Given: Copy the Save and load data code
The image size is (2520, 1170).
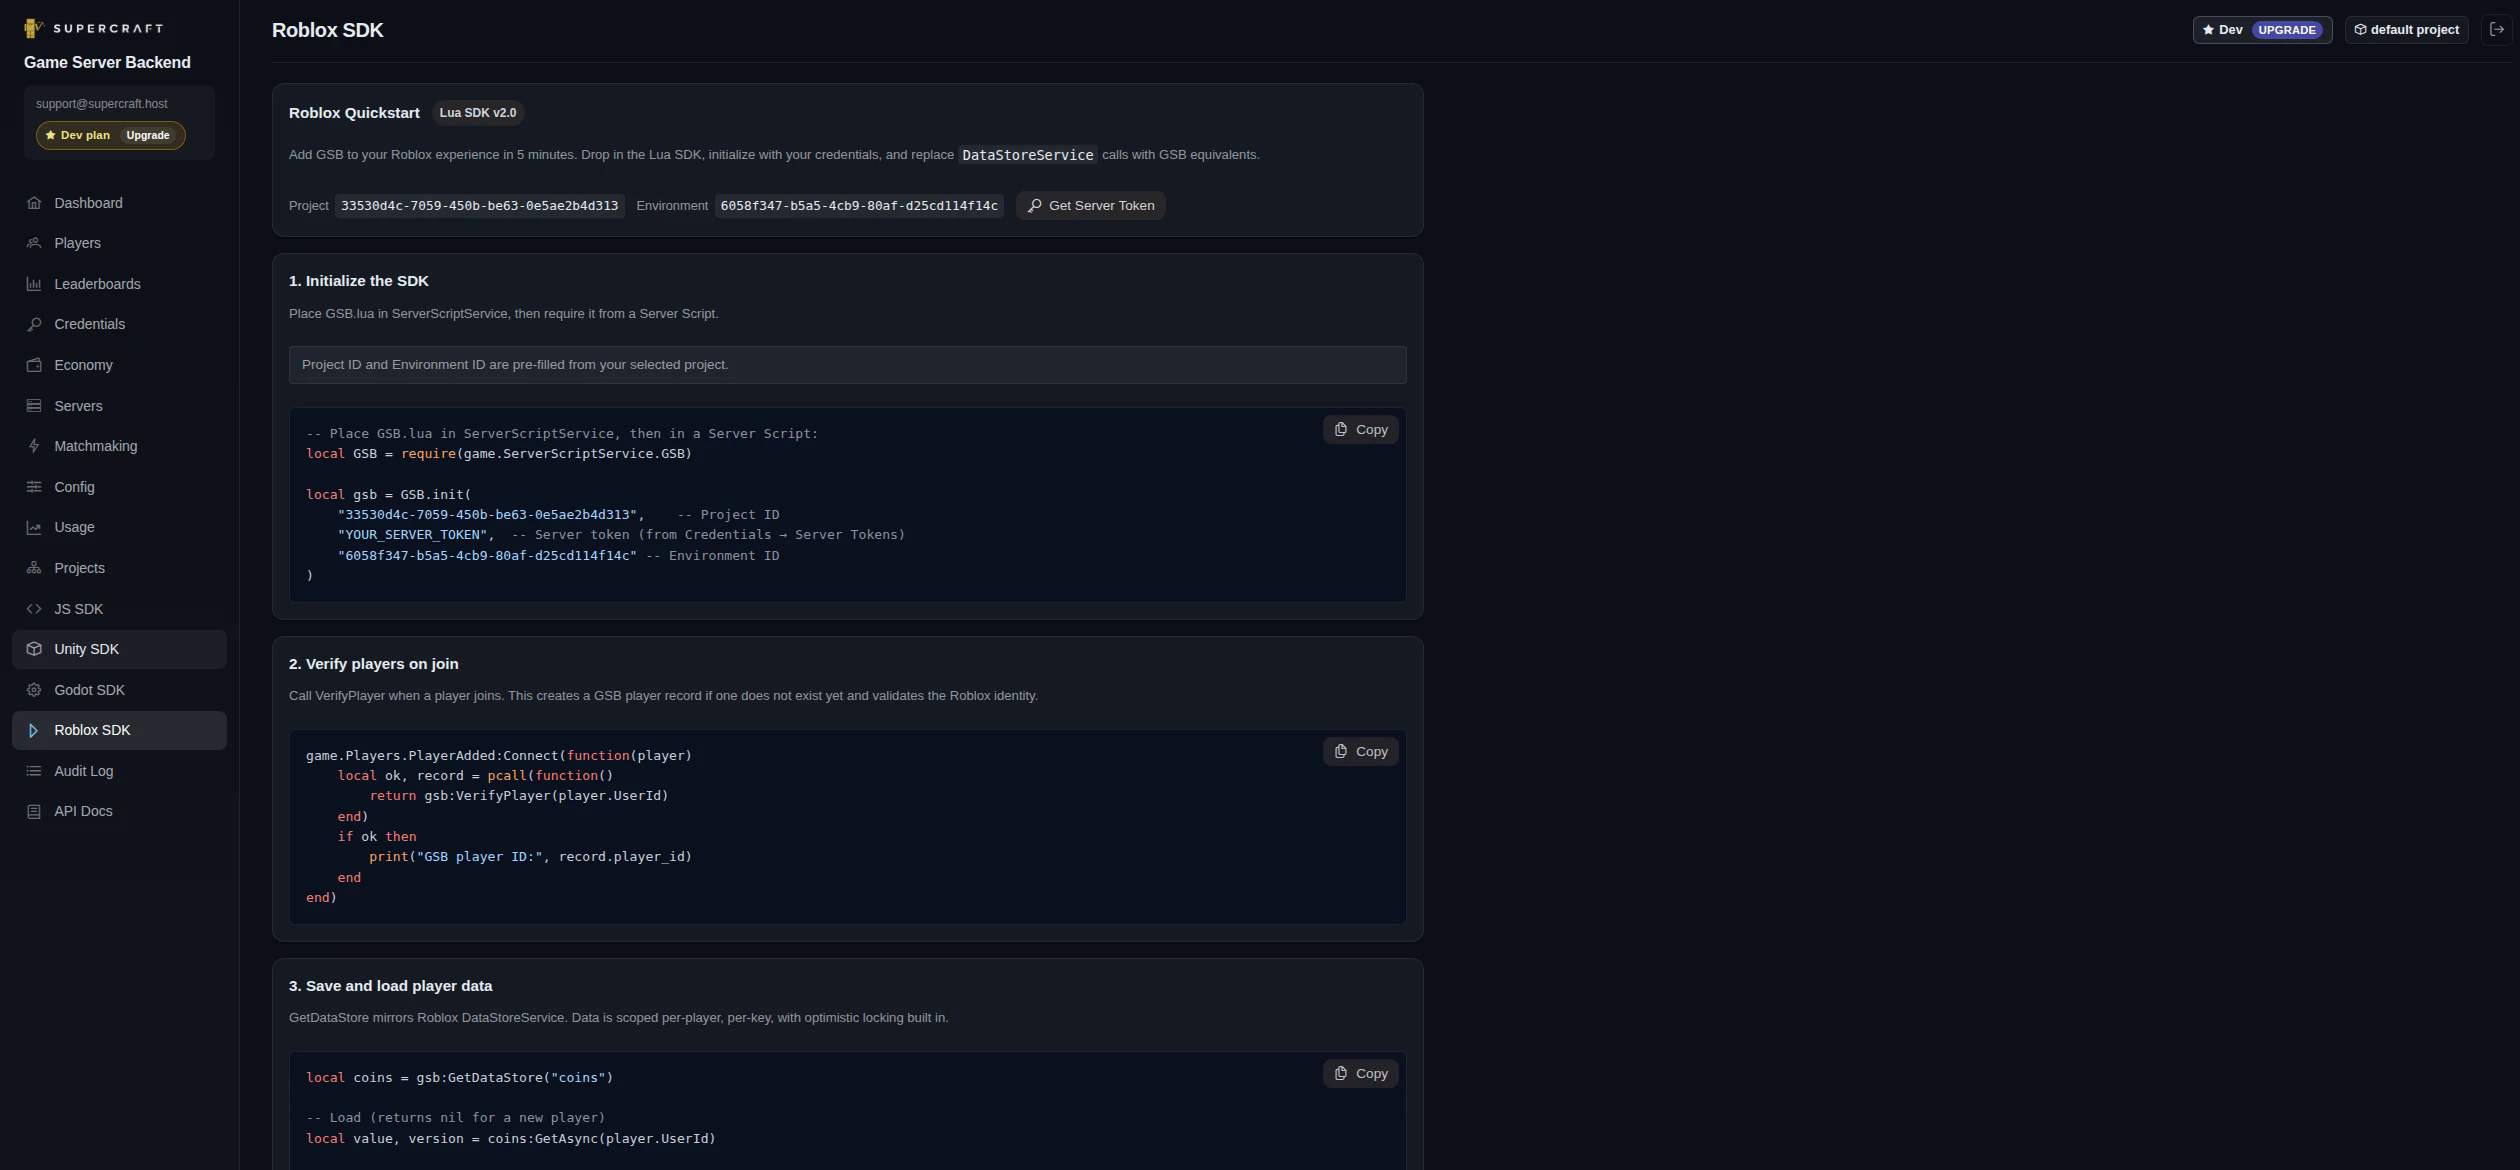Looking at the screenshot, I should tap(1360, 1074).
